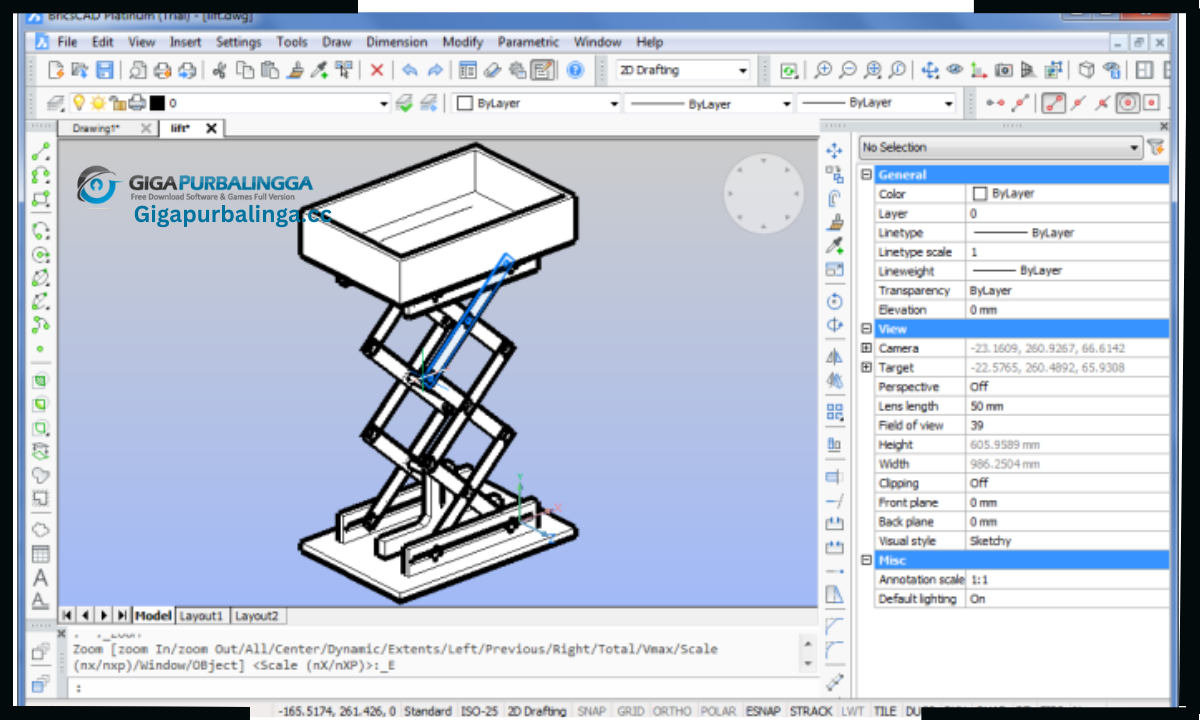
Task: Expand the Camera property row
Action: 866,348
